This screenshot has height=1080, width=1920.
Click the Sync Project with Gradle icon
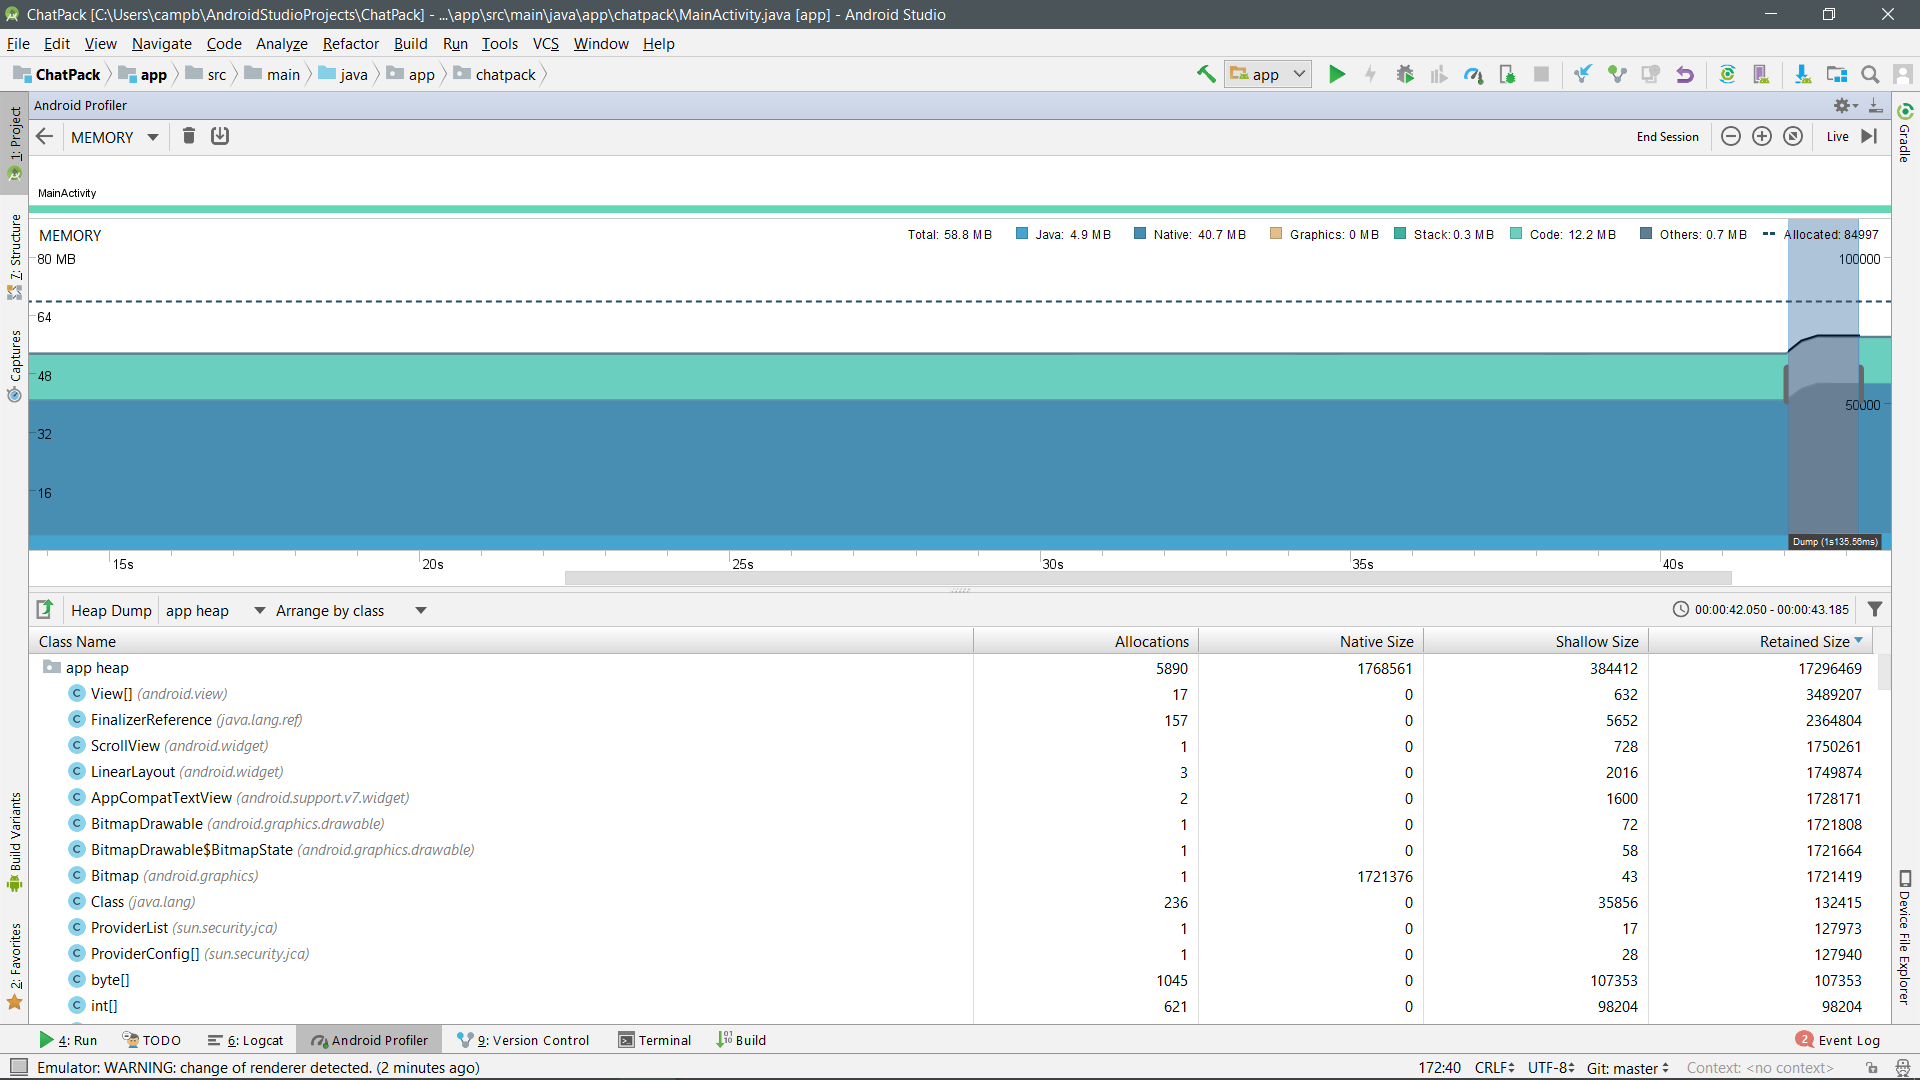tap(1727, 74)
